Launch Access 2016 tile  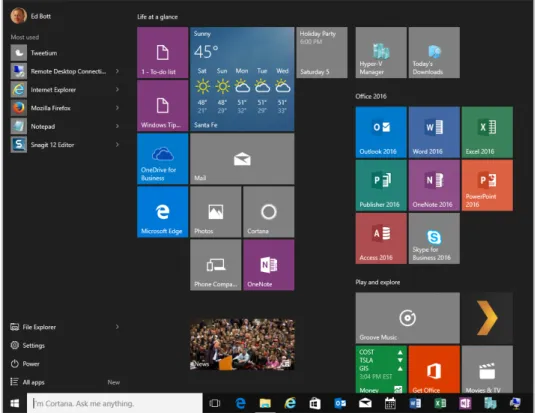381,238
